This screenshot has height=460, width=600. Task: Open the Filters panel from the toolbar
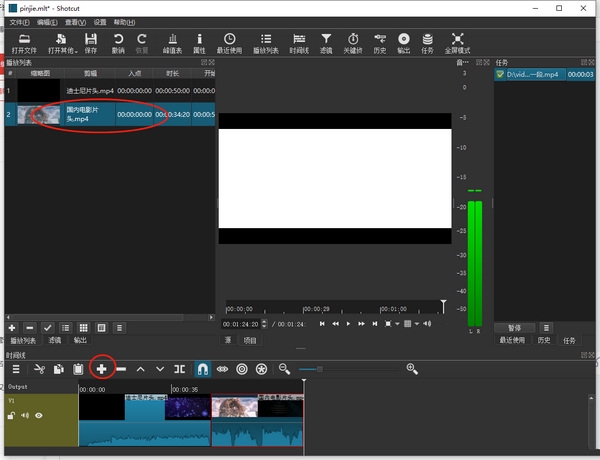(326, 38)
